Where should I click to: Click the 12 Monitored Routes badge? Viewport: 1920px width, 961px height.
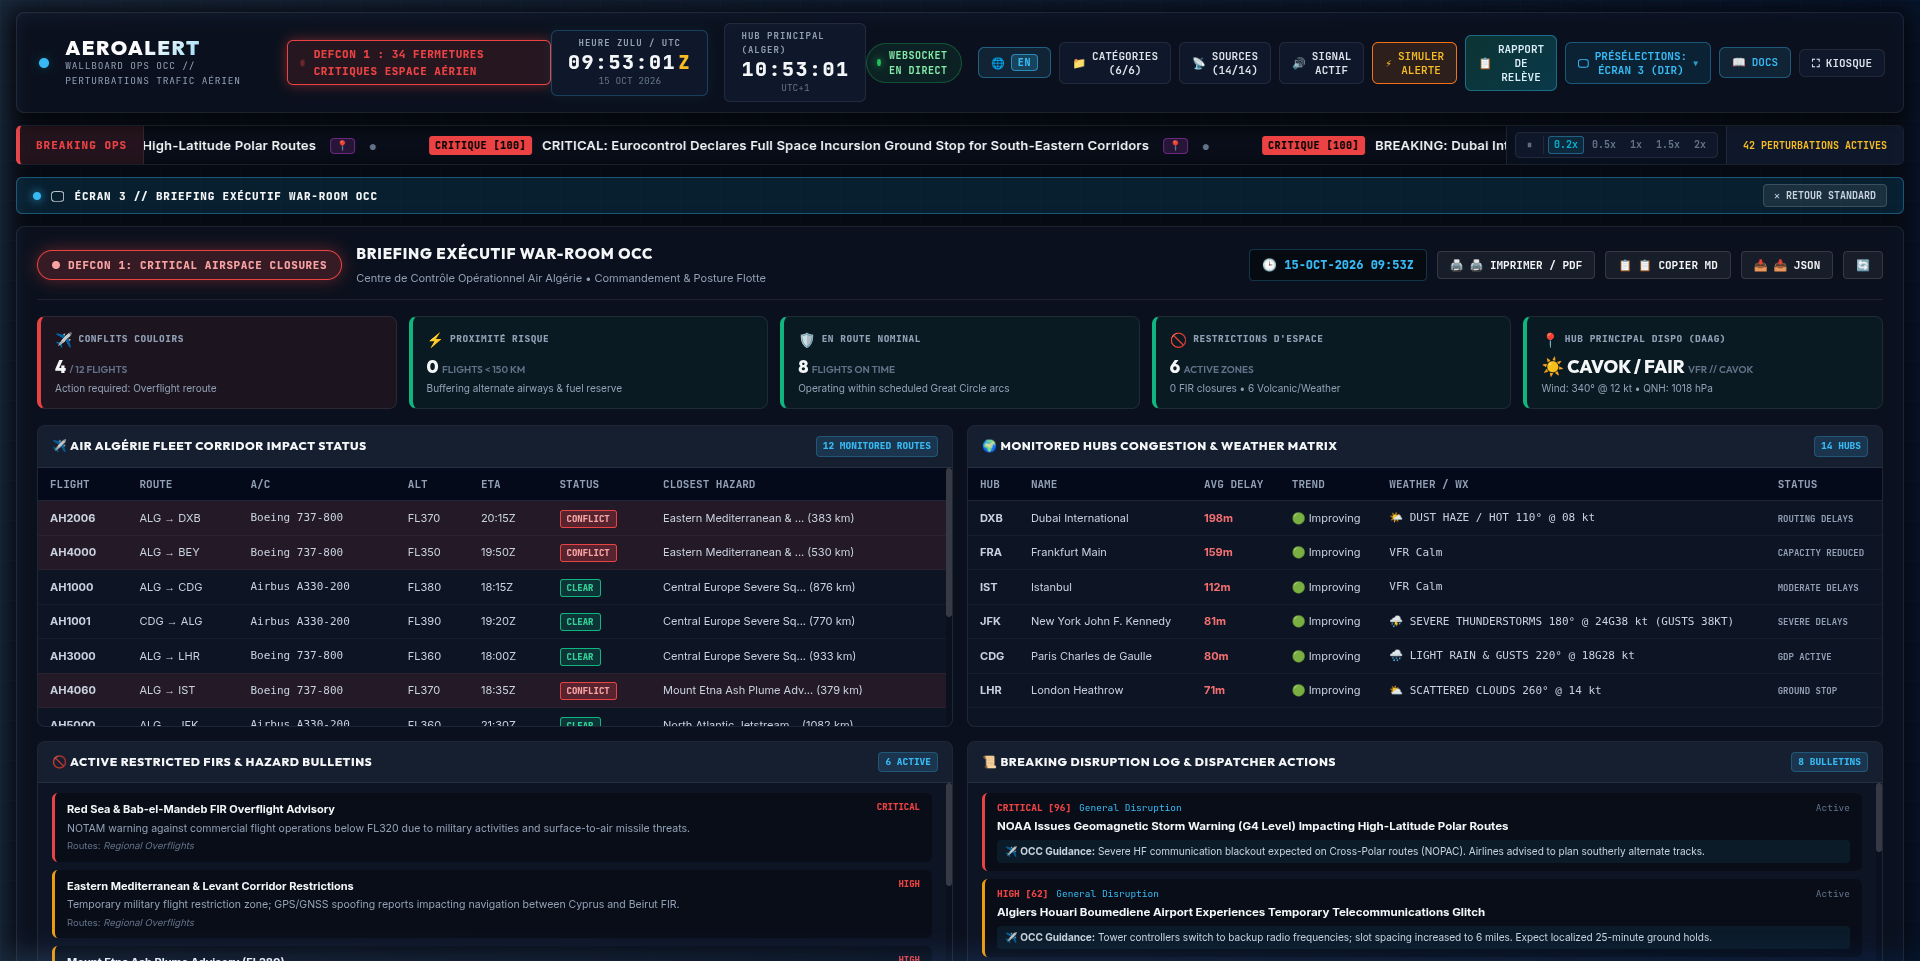click(x=877, y=446)
